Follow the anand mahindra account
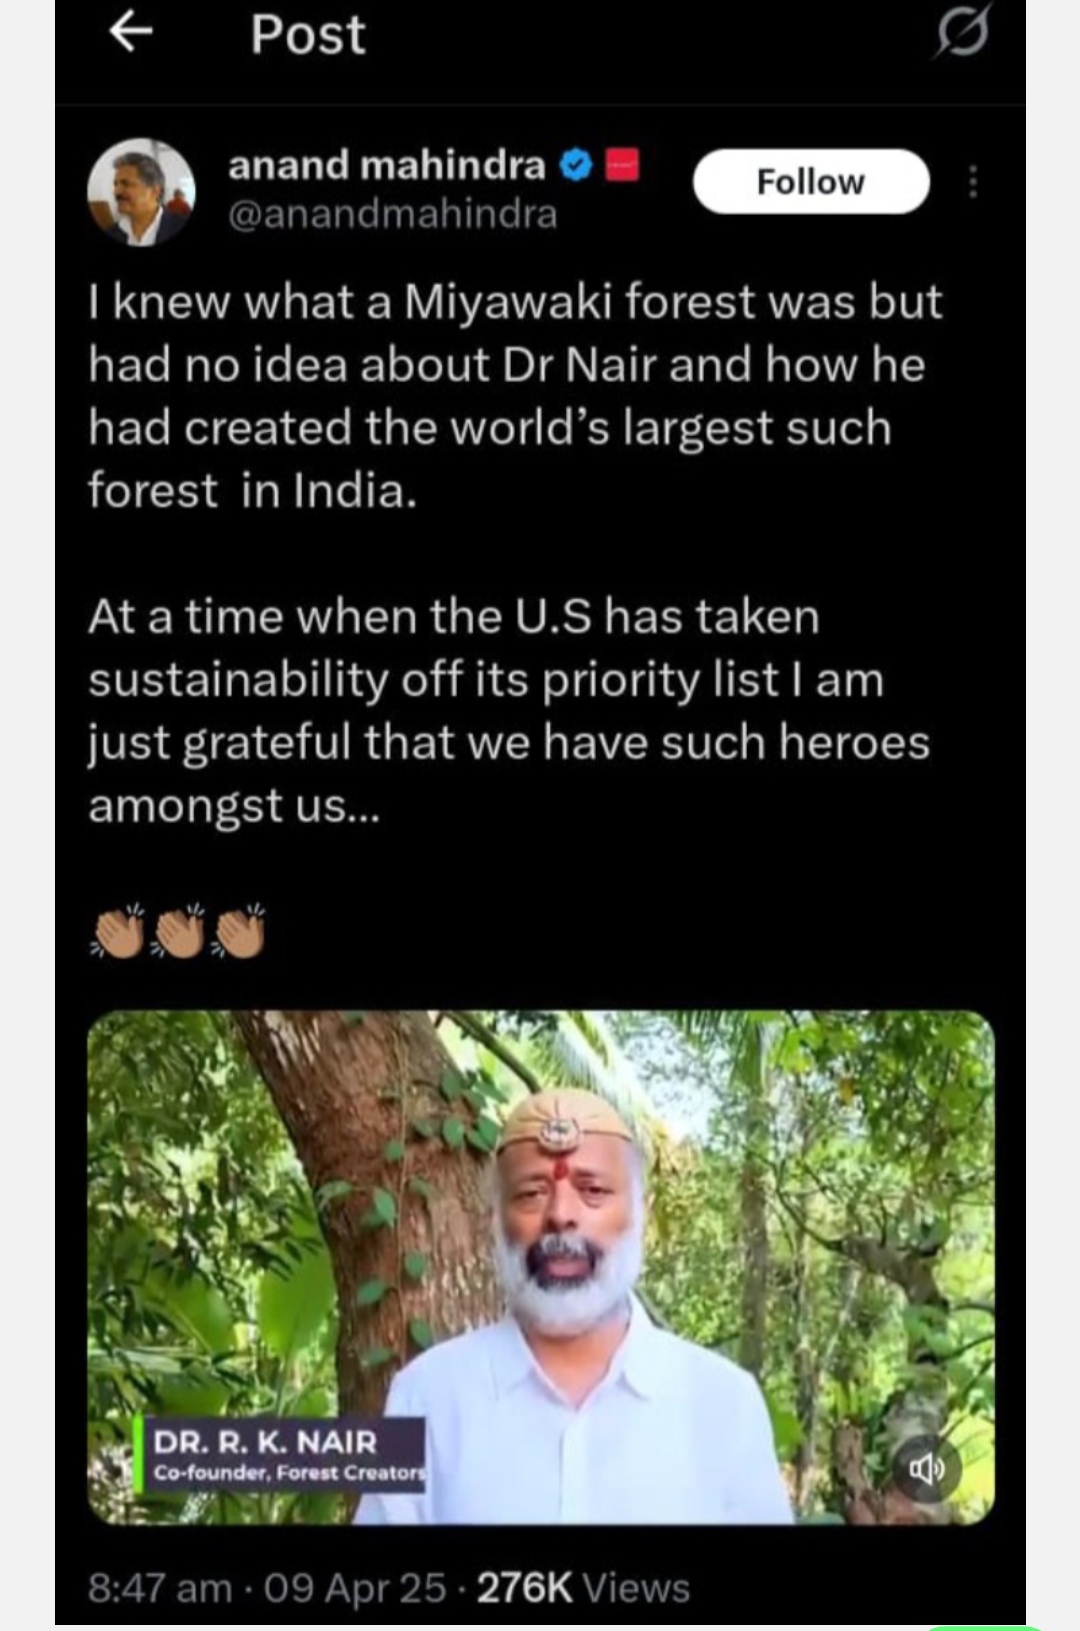Screen dimensions: 1080x1631 pyautogui.click(x=811, y=182)
